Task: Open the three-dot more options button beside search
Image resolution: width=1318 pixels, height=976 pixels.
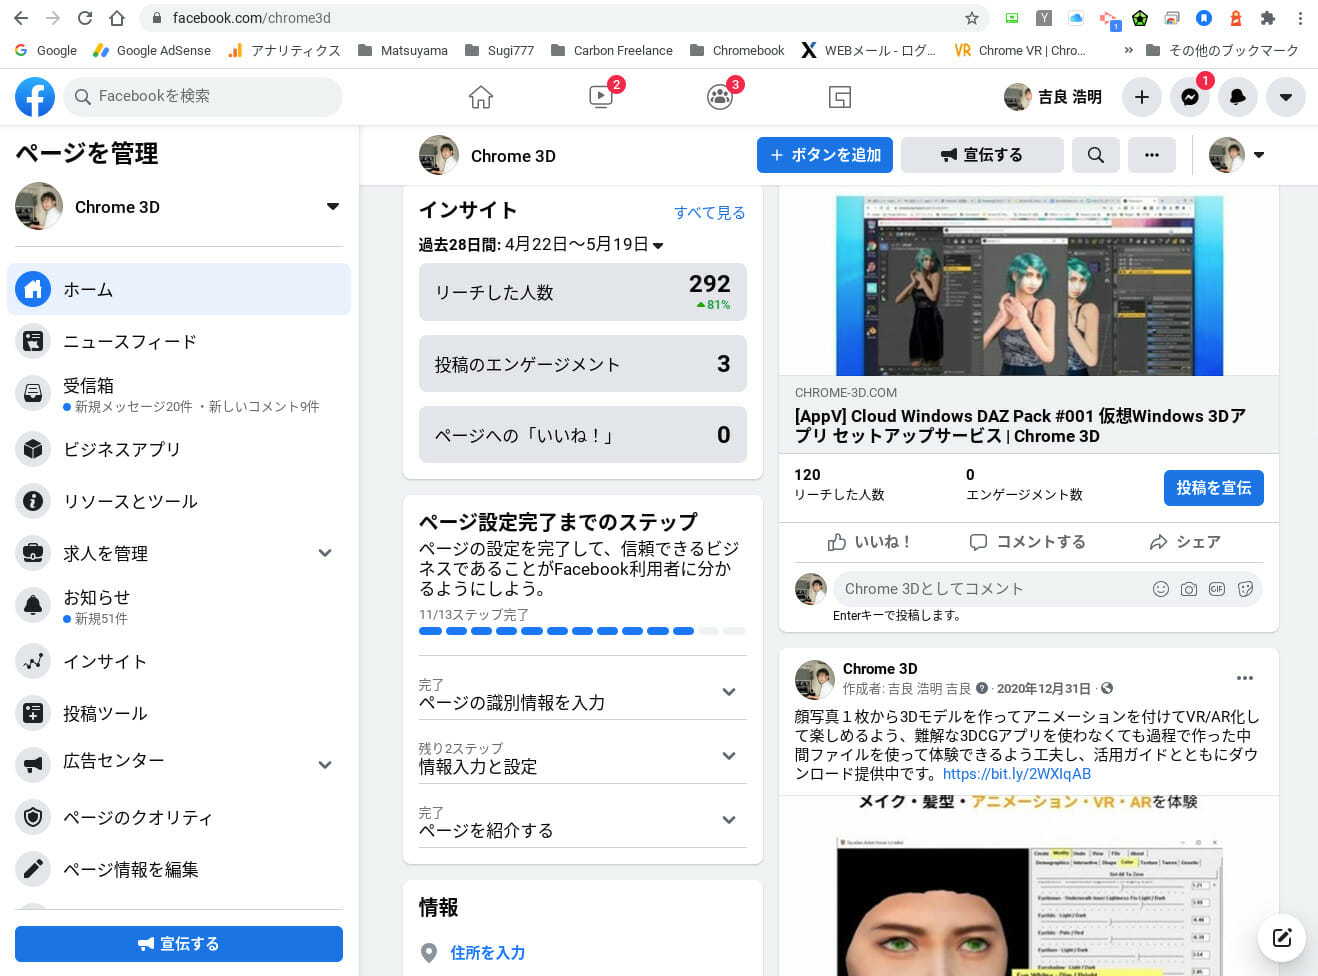Action: tap(1152, 155)
